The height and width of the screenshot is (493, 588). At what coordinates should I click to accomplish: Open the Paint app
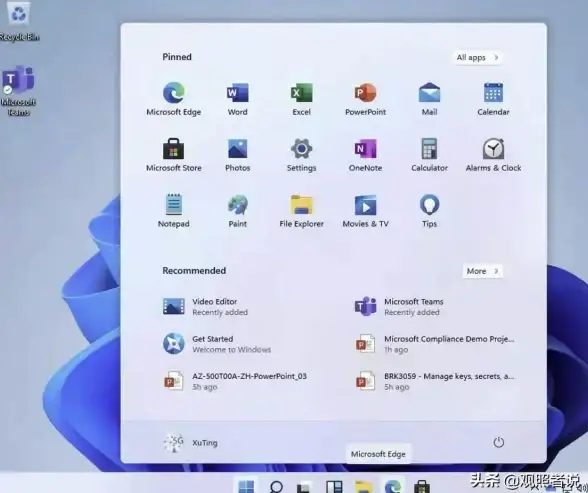pyautogui.click(x=237, y=211)
